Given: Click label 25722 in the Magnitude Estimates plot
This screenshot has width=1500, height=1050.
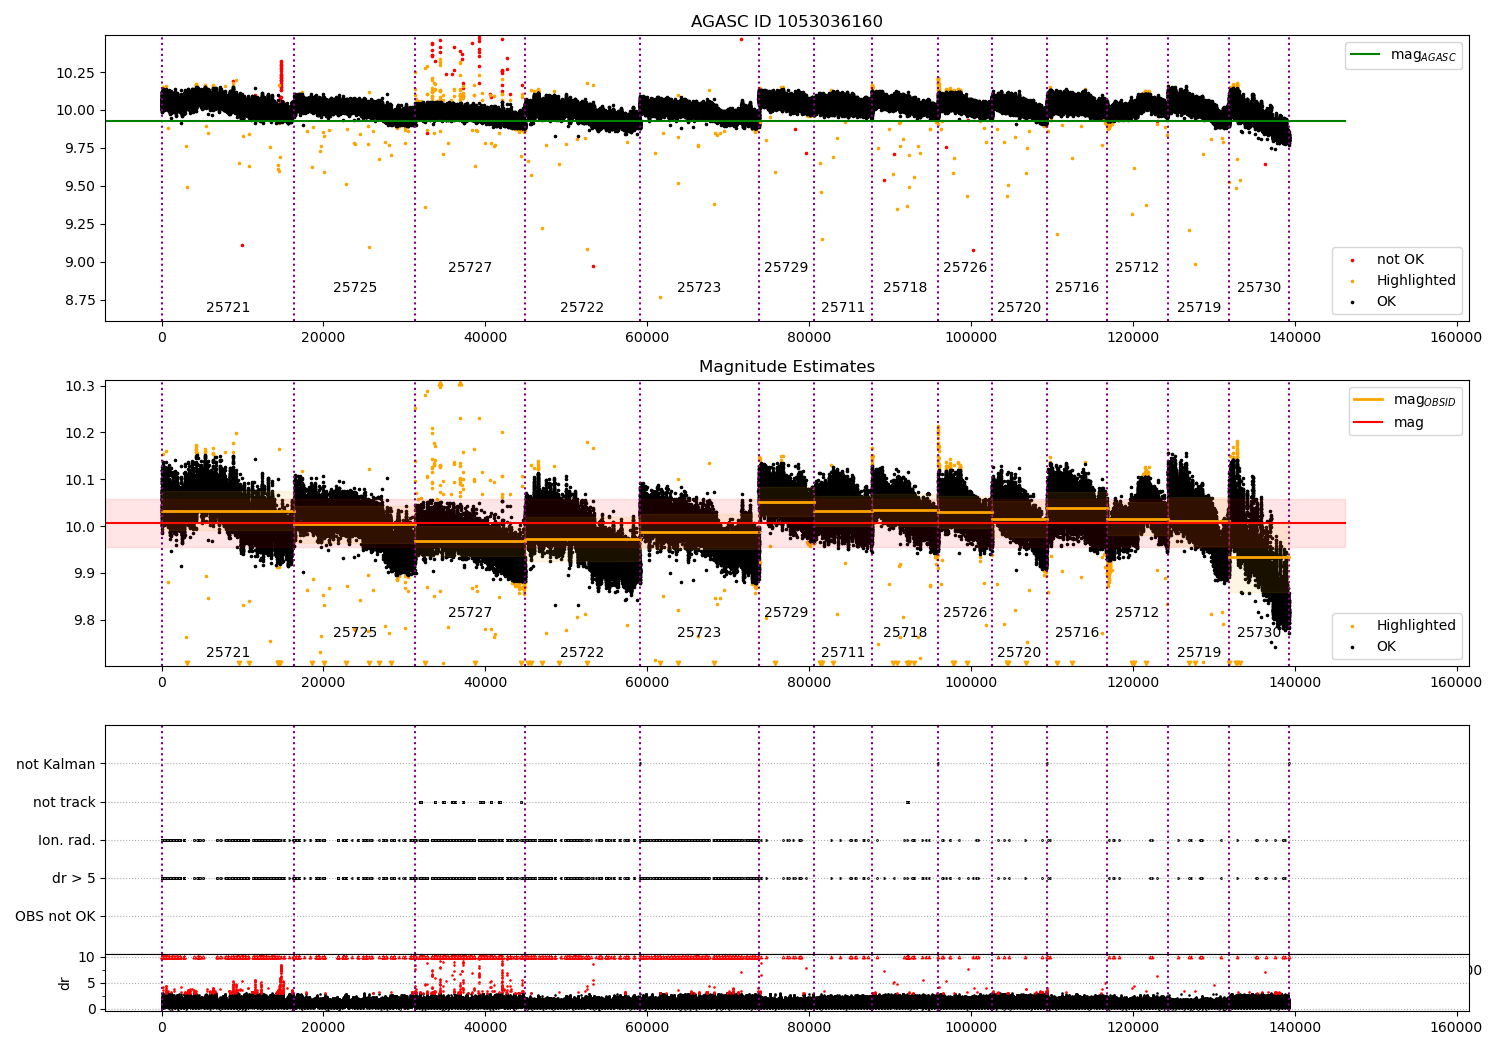Looking at the screenshot, I should (582, 653).
